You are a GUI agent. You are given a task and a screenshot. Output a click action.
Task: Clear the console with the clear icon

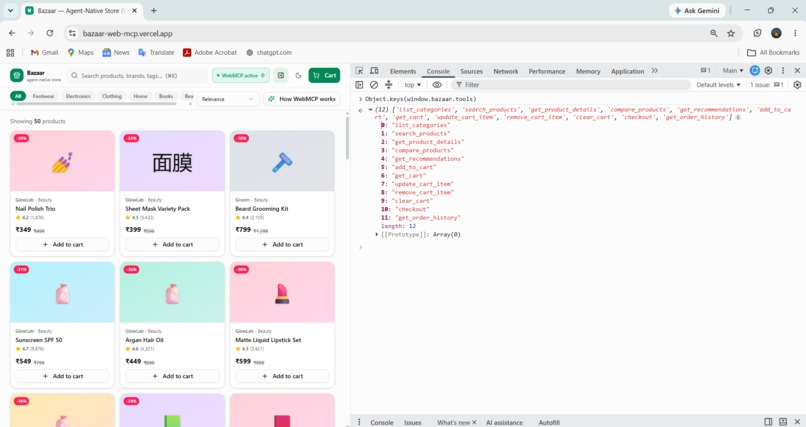[374, 85]
